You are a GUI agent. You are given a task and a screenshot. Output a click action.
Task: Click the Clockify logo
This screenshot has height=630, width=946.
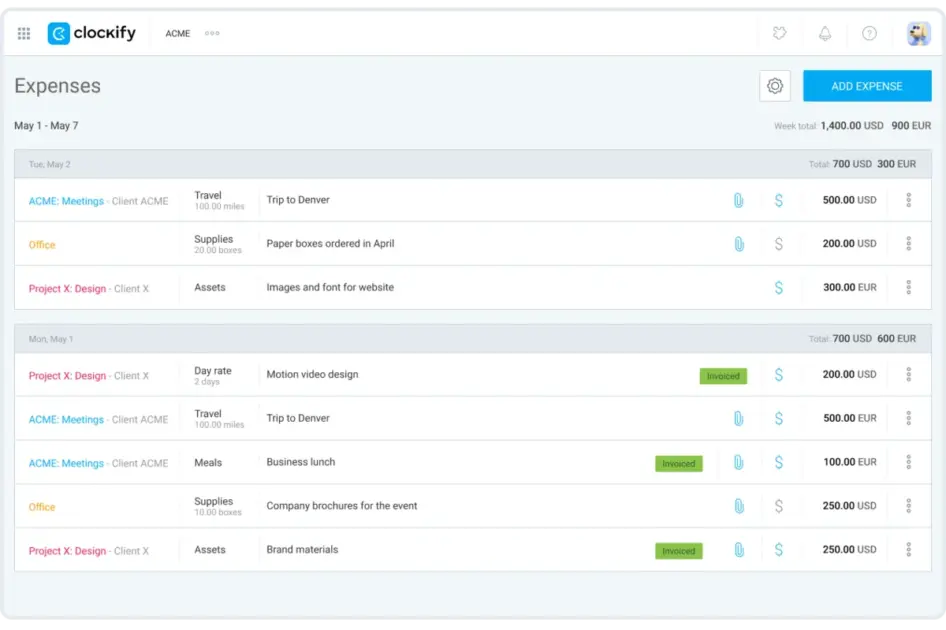pyautogui.click(x=92, y=33)
